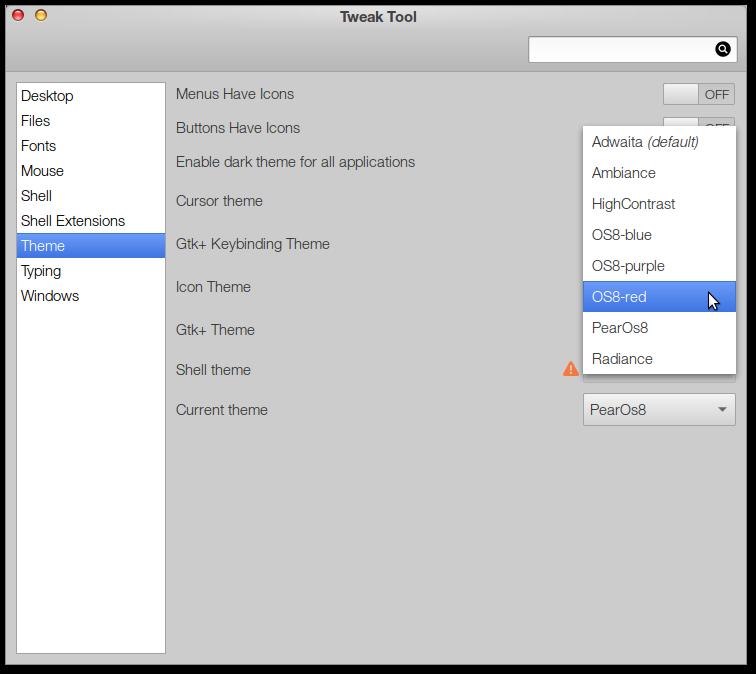The image size is (756, 674).
Task: Click the yellow minimize window button
Action: (x=41, y=15)
